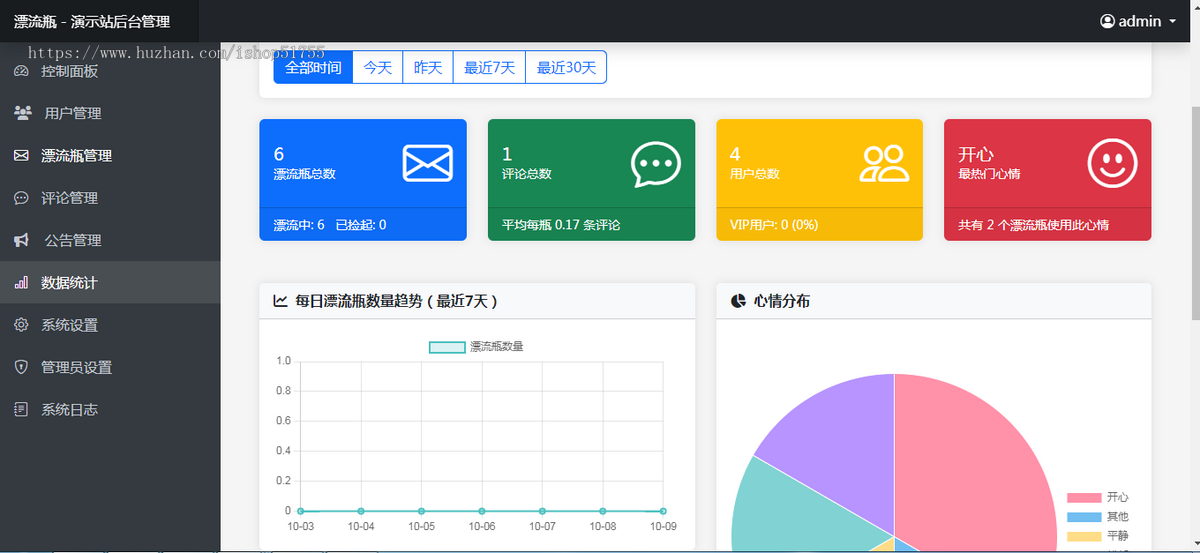The width and height of the screenshot is (1200, 553).
Task: Click the envelope icon beside 漂流瓶管理
Action: pos(21,156)
